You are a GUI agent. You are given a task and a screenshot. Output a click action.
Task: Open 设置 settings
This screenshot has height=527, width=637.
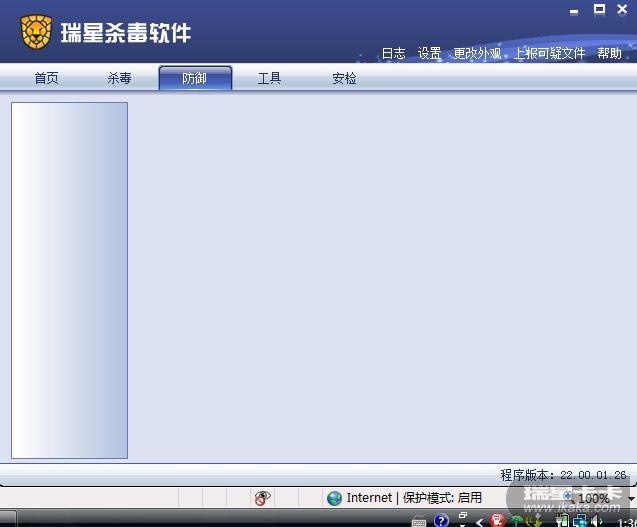click(429, 53)
